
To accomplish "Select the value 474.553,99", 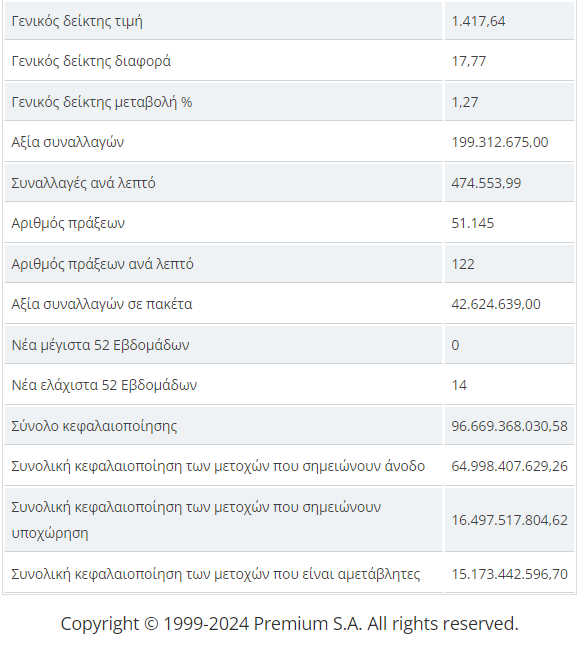I will coord(486,183).
